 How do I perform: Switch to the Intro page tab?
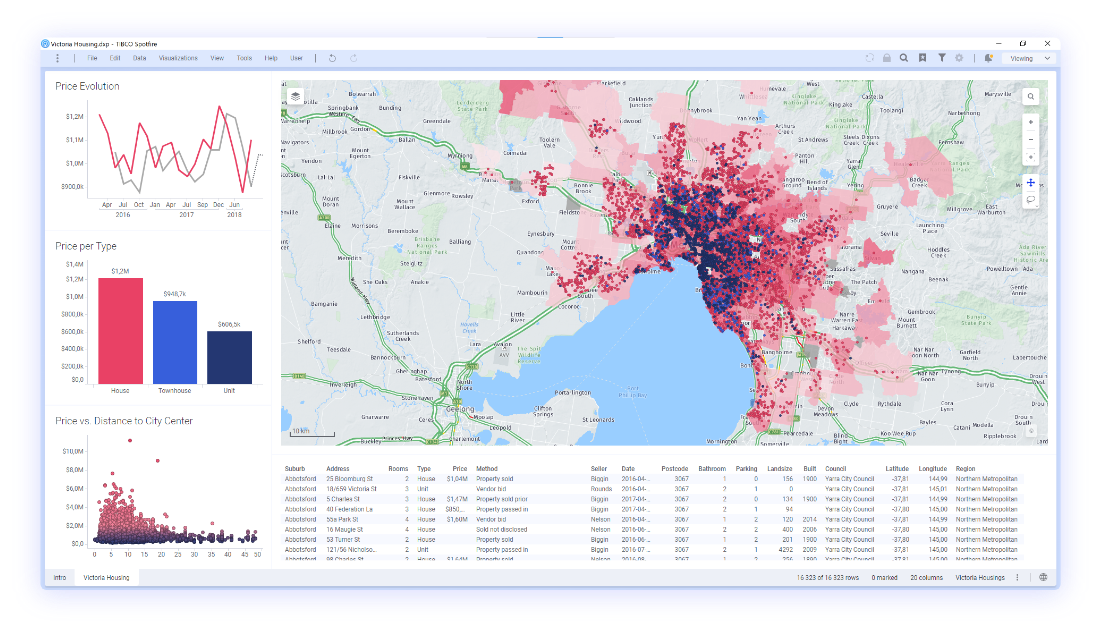(60, 577)
